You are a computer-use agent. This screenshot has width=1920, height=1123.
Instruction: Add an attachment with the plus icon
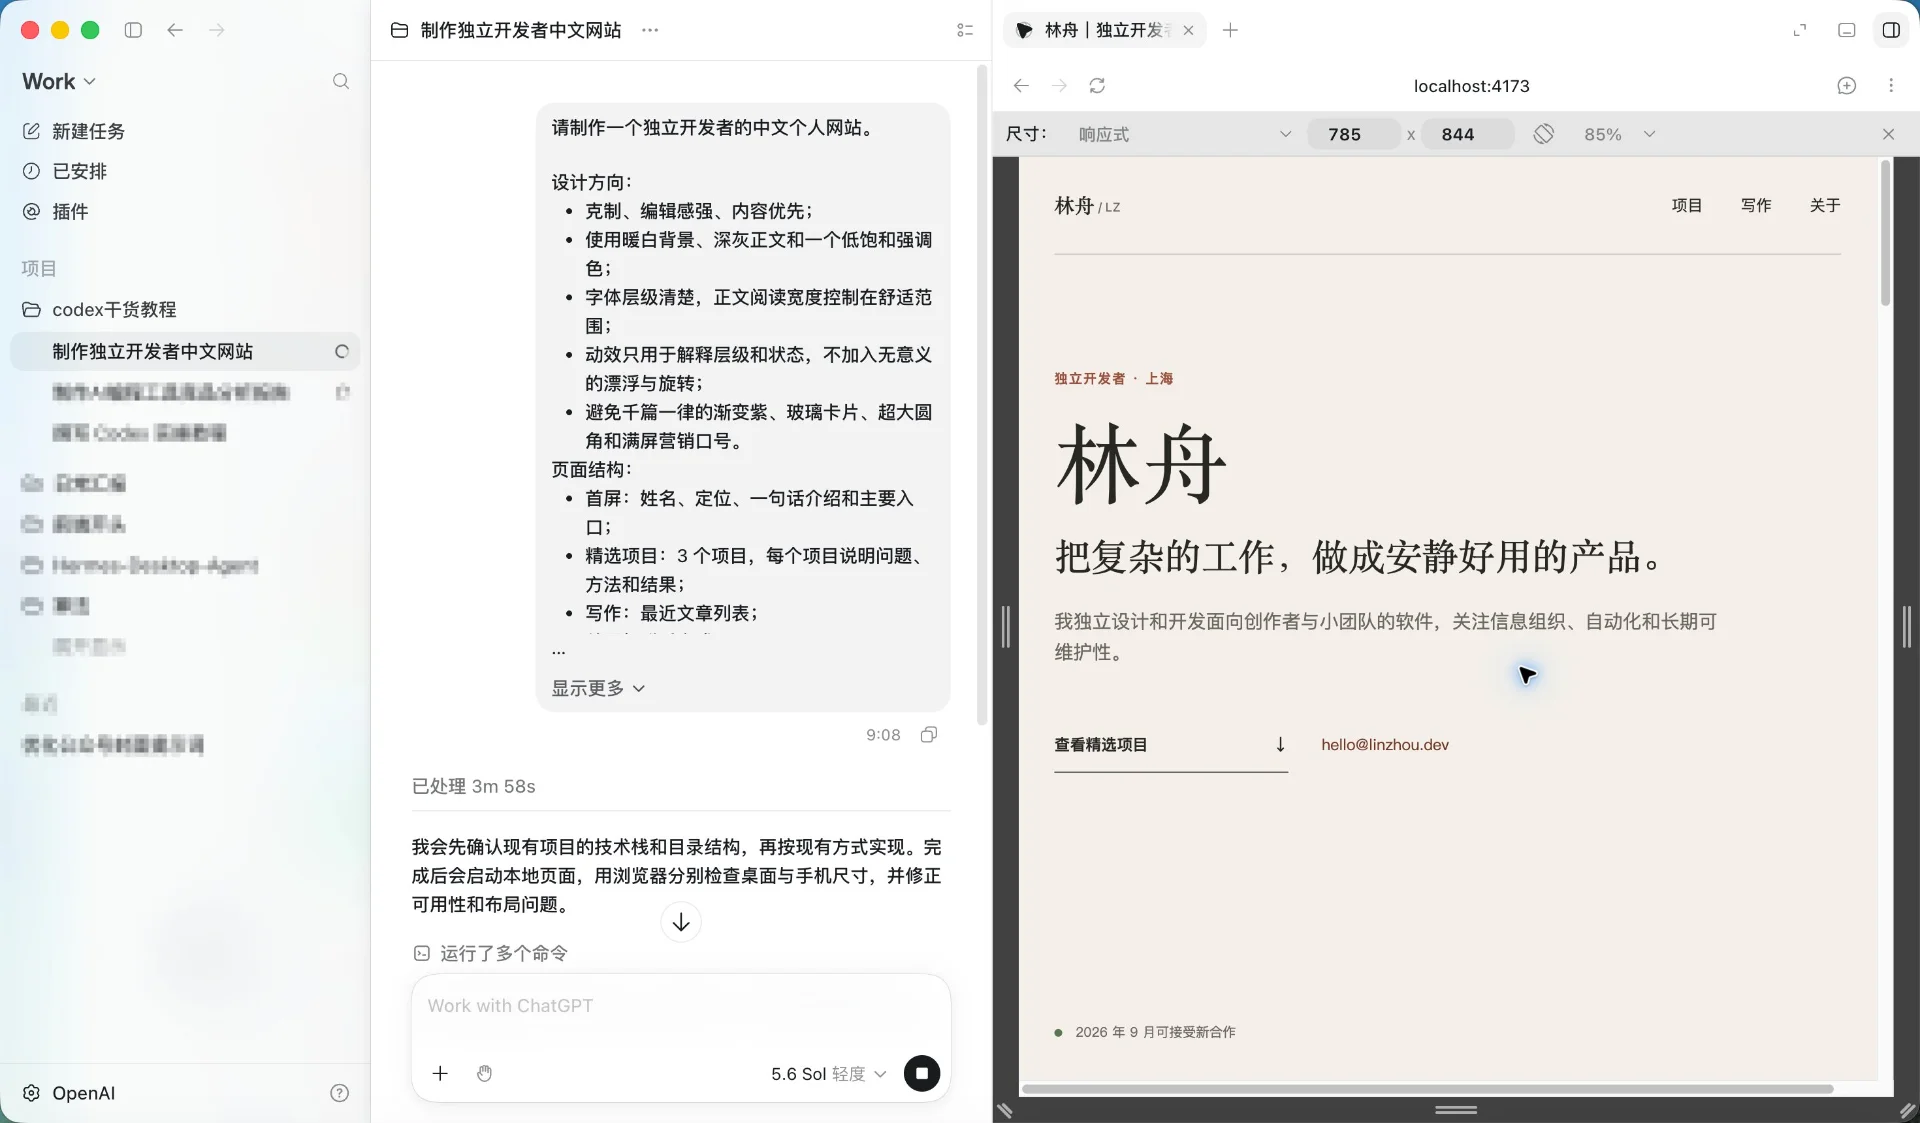click(x=440, y=1073)
